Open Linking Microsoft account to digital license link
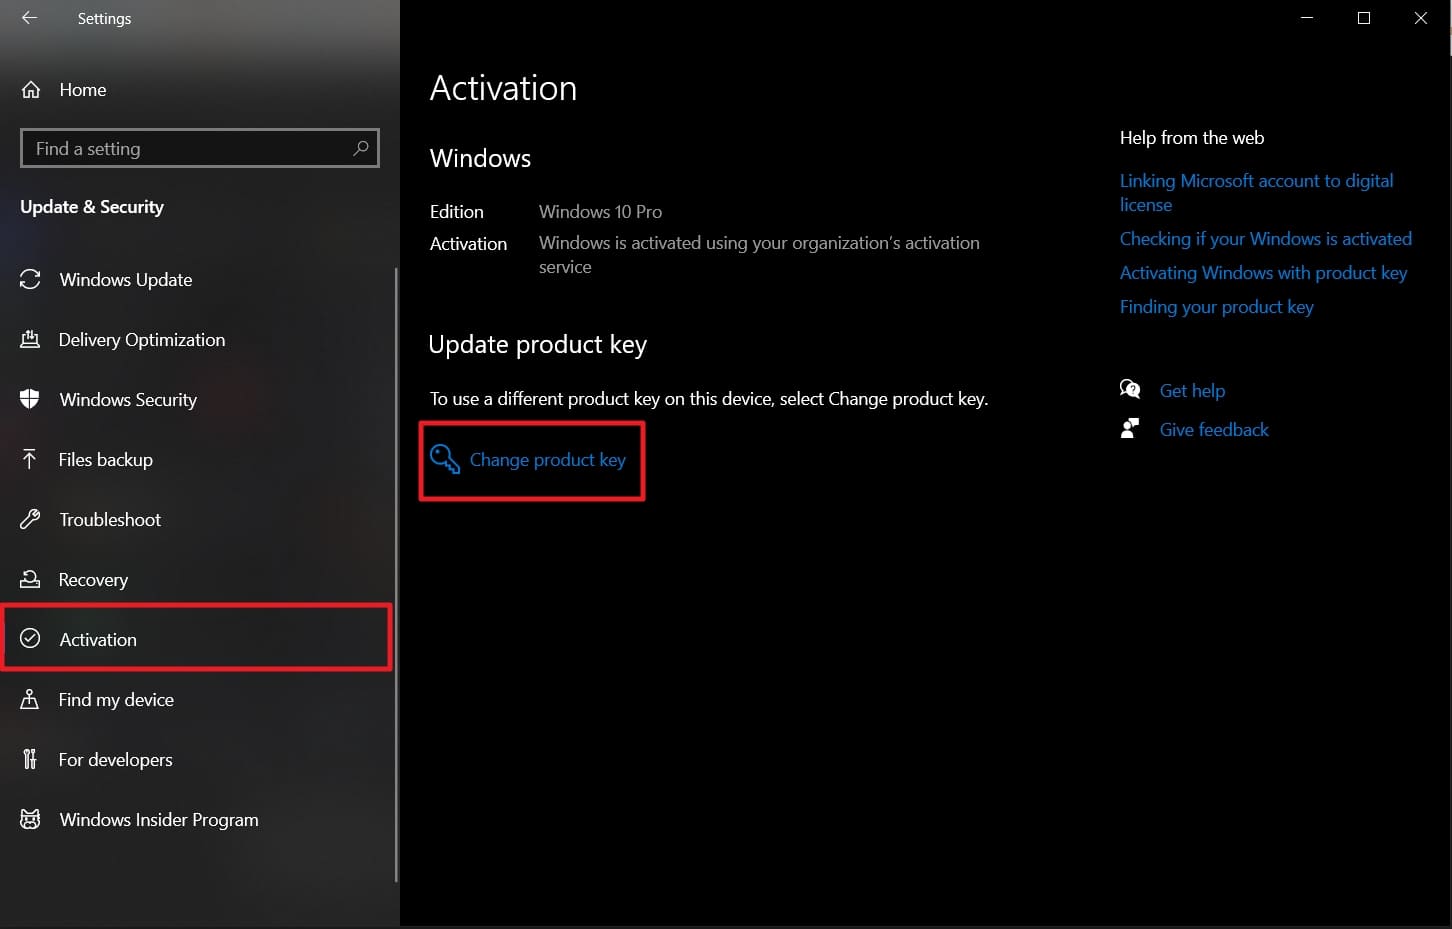The image size is (1452, 929). (x=1256, y=192)
